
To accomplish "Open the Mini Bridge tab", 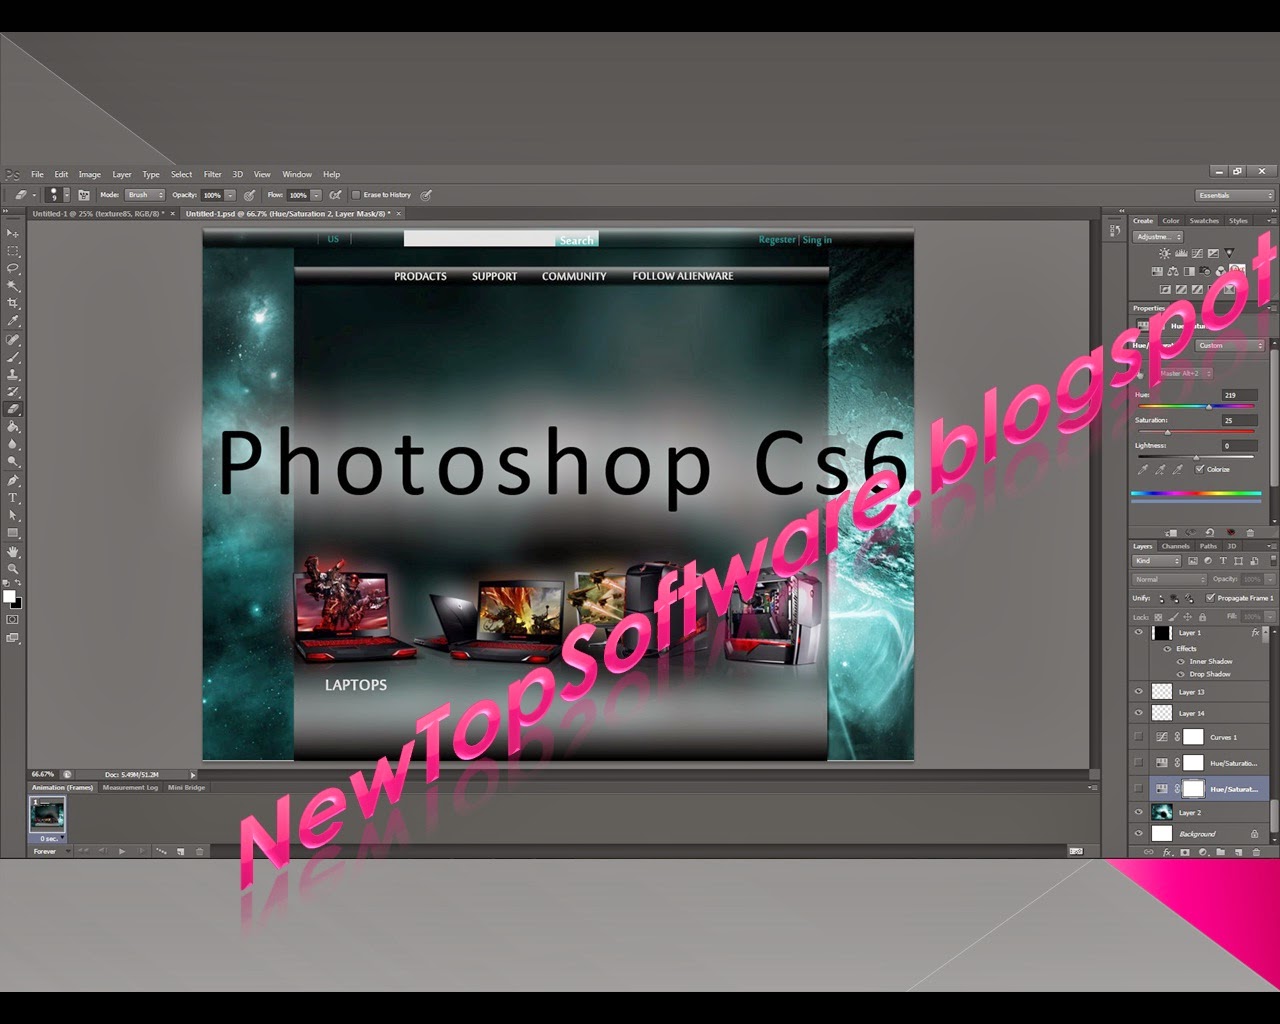I will coord(187,787).
